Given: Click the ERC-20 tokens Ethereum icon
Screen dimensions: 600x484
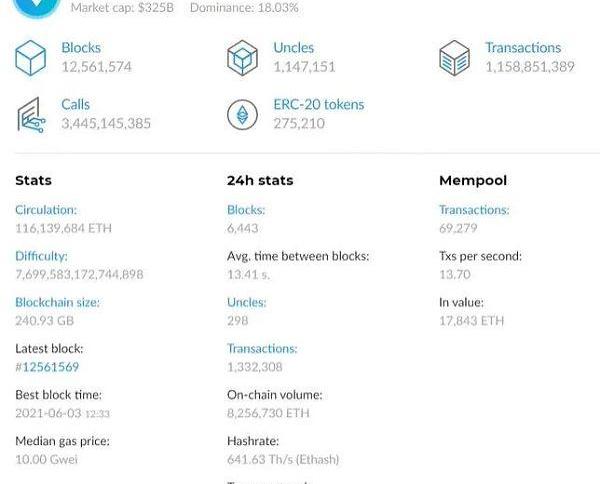Looking at the screenshot, I should 243,115.
